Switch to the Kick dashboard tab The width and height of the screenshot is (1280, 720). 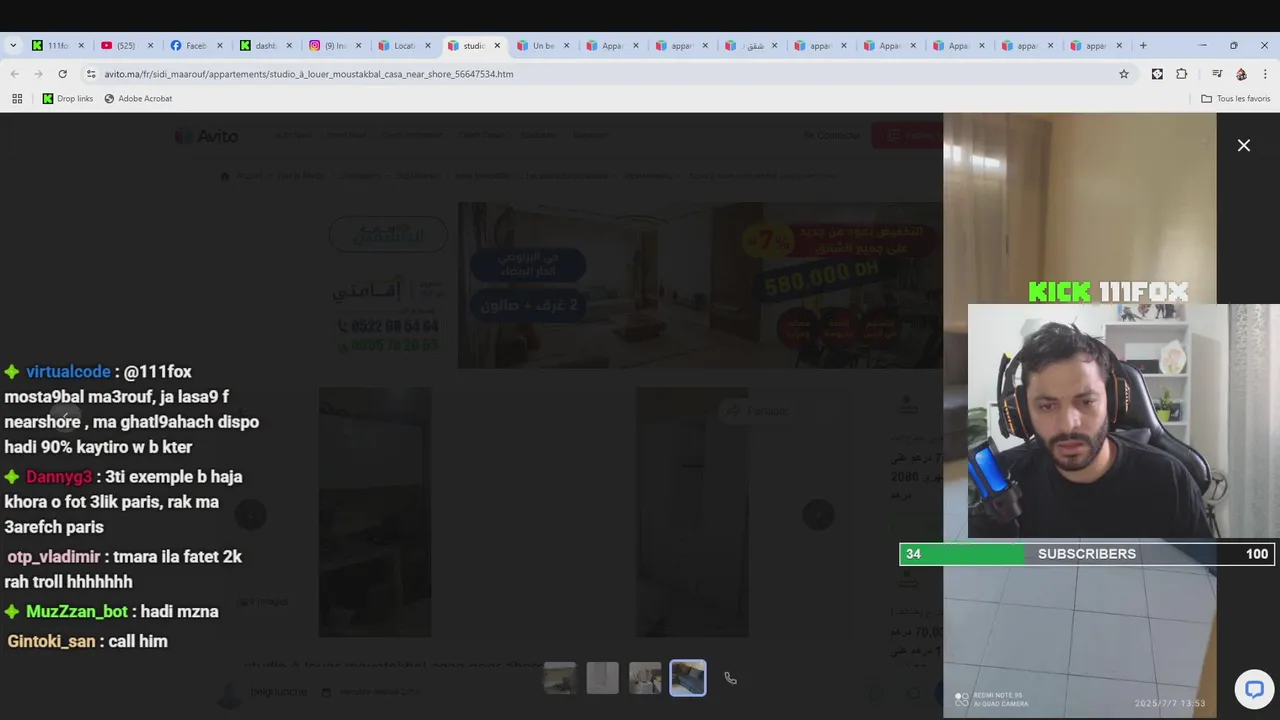click(265, 45)
